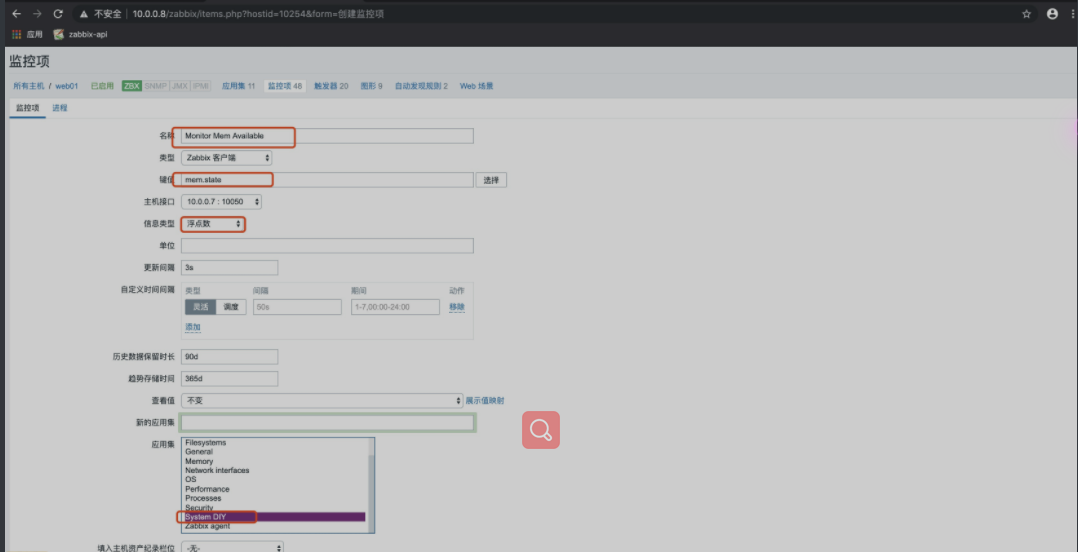1078x552 pixels.
Task: Click the 选择 key button
Action: (491, 180)
